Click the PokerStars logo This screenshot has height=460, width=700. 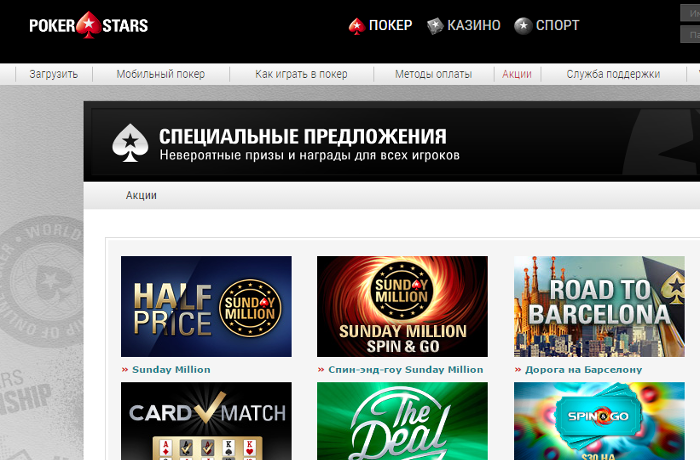(x=88, y=25)
